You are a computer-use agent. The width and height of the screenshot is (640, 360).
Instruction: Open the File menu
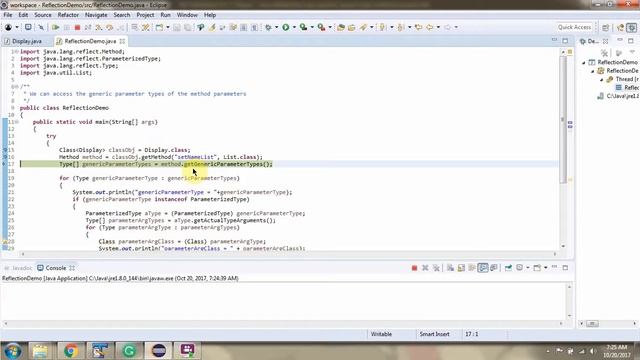pyautogui.click(x=8, y=15)
